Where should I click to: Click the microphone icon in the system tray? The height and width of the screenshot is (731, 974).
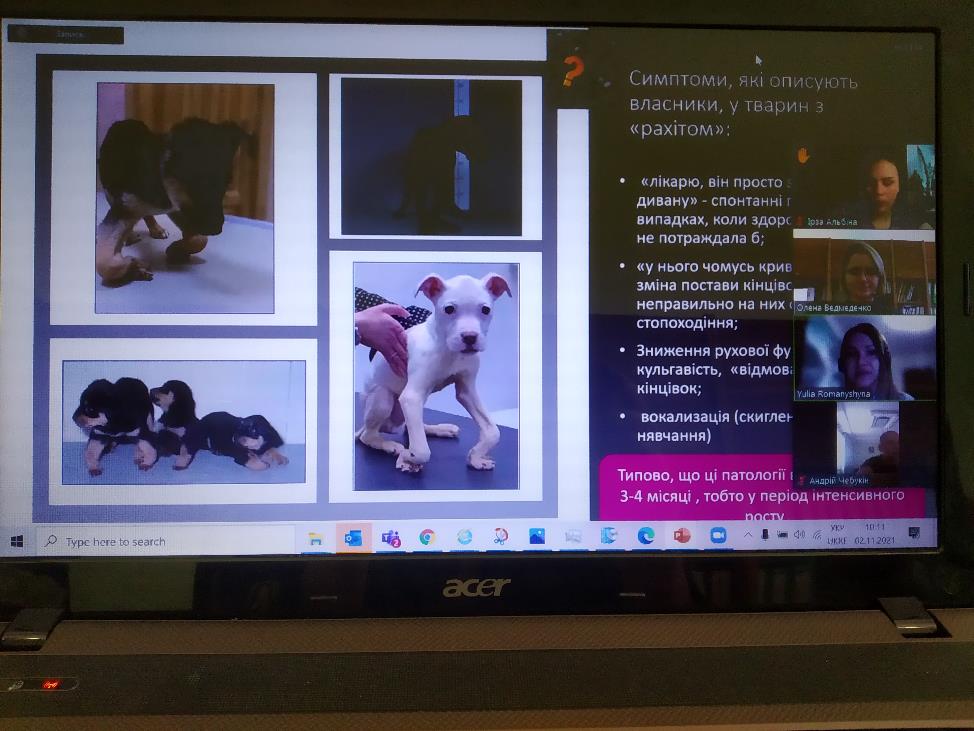765,535
